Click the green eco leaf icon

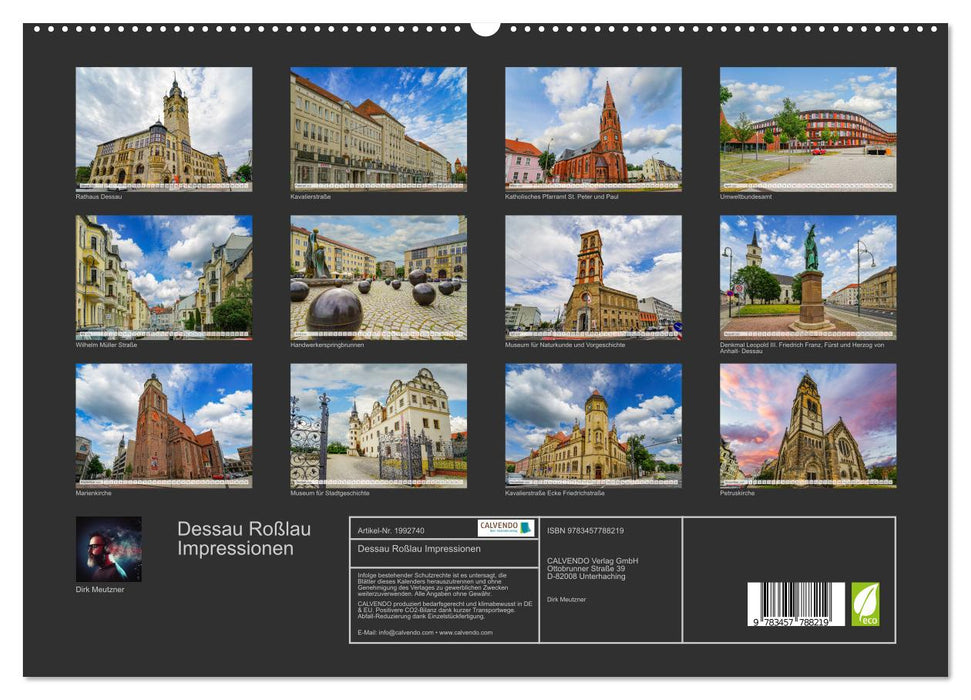pos(865,603)
